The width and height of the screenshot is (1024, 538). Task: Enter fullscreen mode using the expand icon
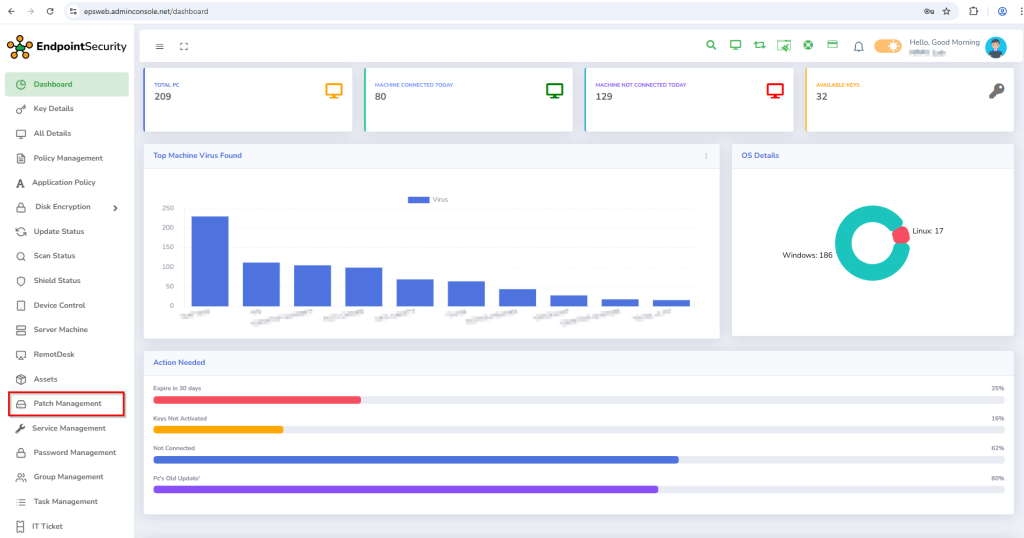coord(184,46)
